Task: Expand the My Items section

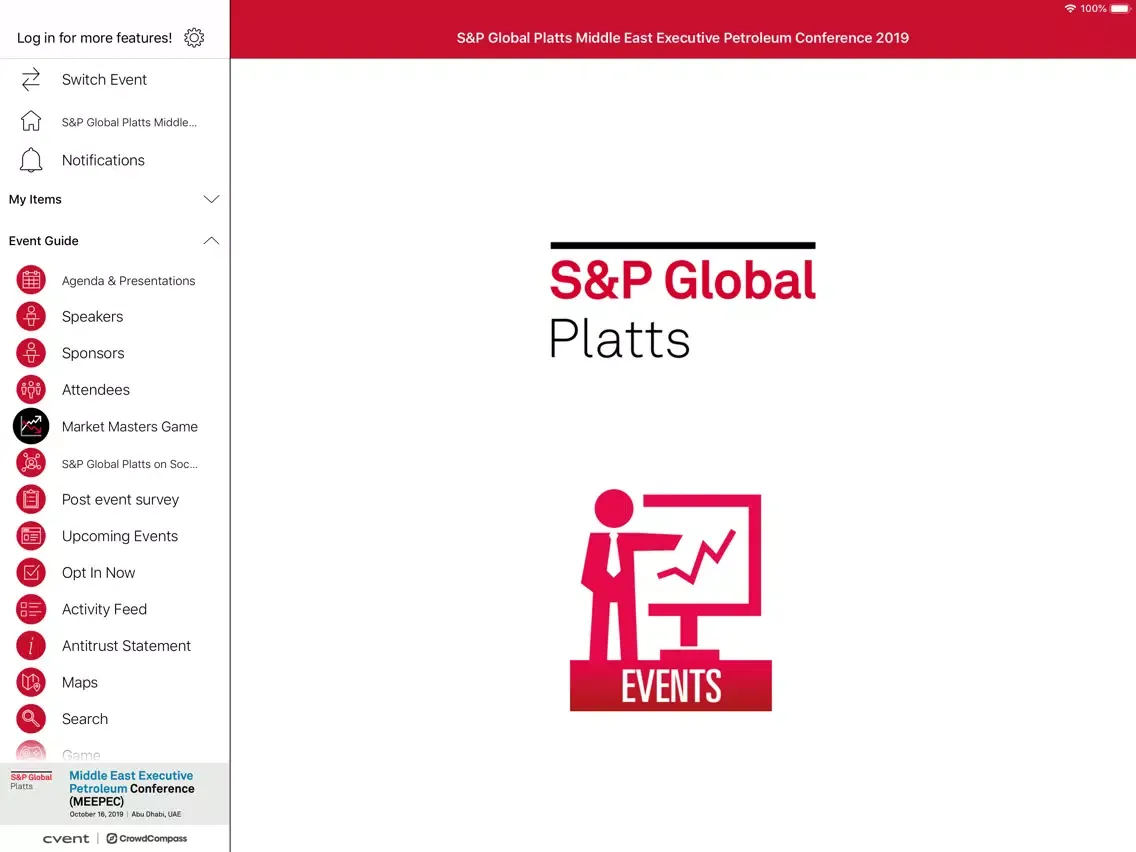Action: [211, 200]
